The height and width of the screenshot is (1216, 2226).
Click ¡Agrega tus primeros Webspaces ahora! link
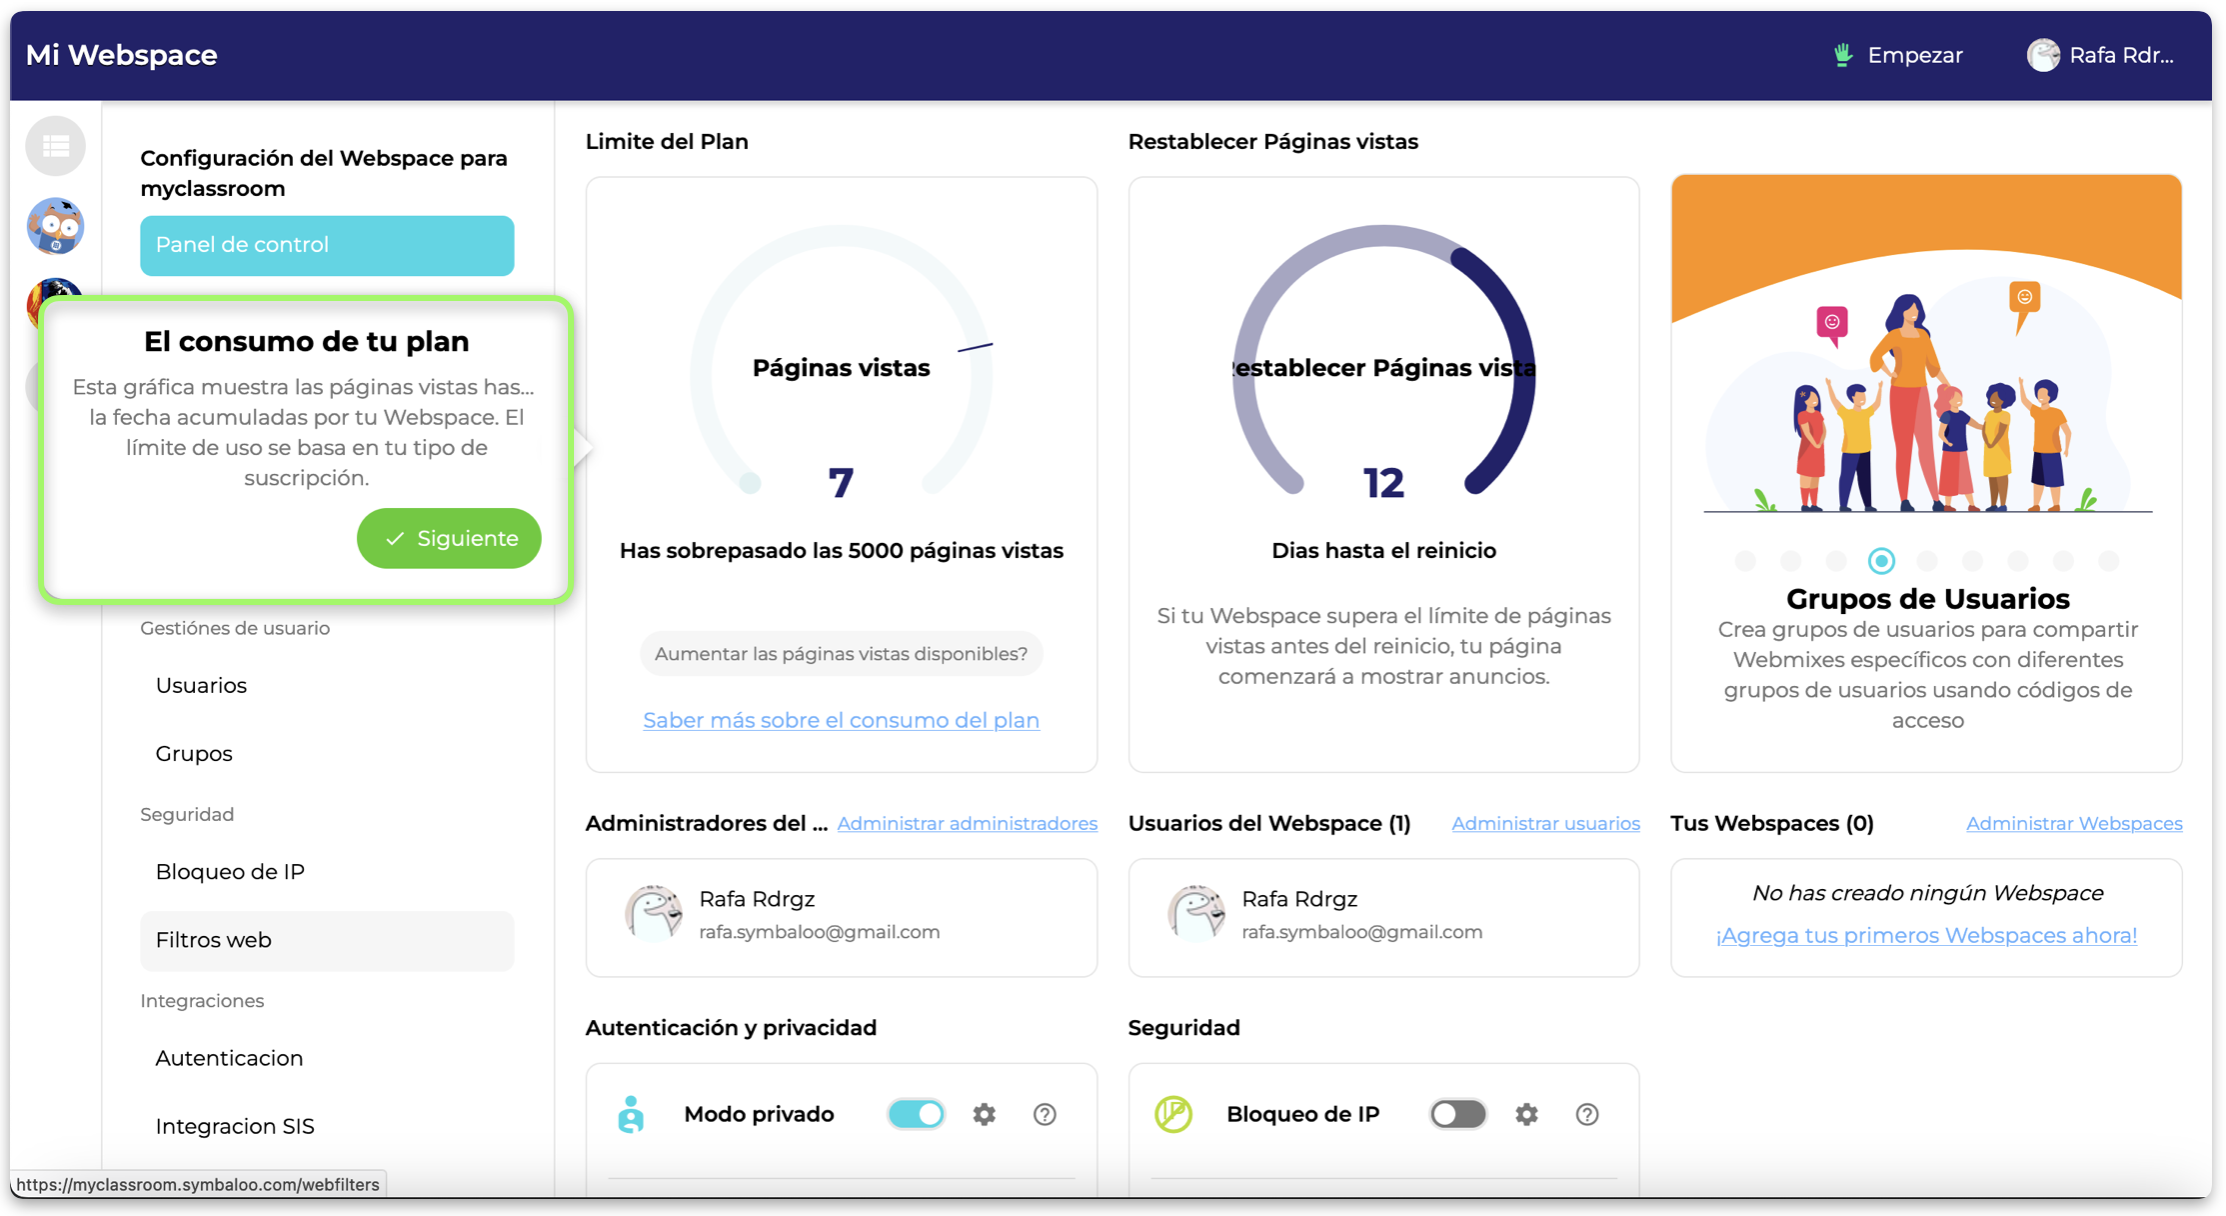1926,935
